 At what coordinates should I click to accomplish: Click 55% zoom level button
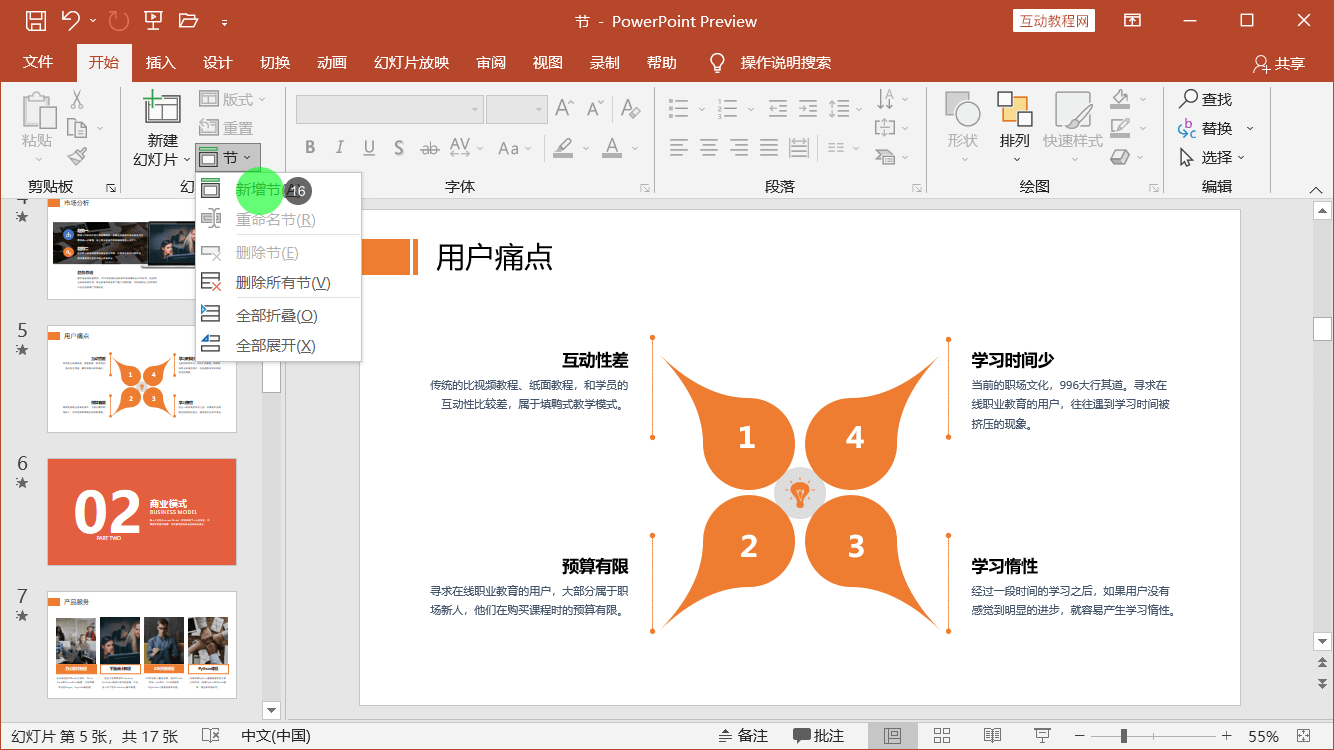[1263, 736]
